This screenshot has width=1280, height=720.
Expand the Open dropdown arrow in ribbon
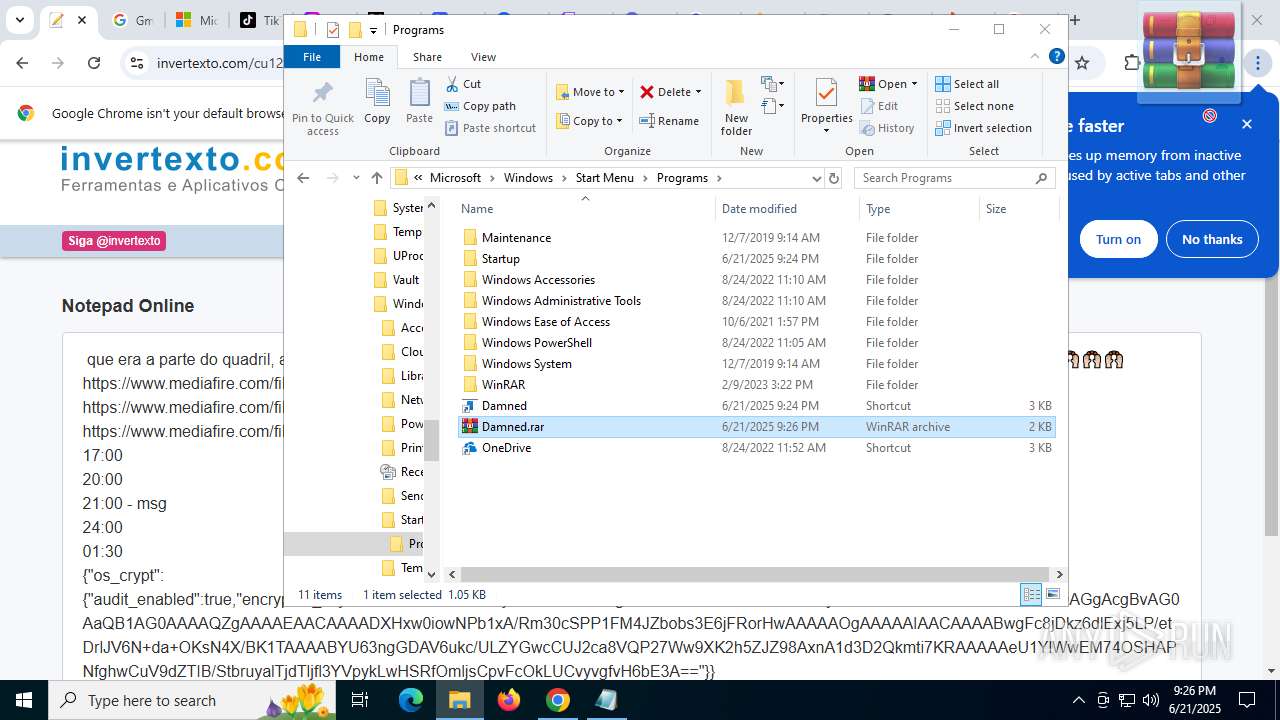[x=914, y=84]
